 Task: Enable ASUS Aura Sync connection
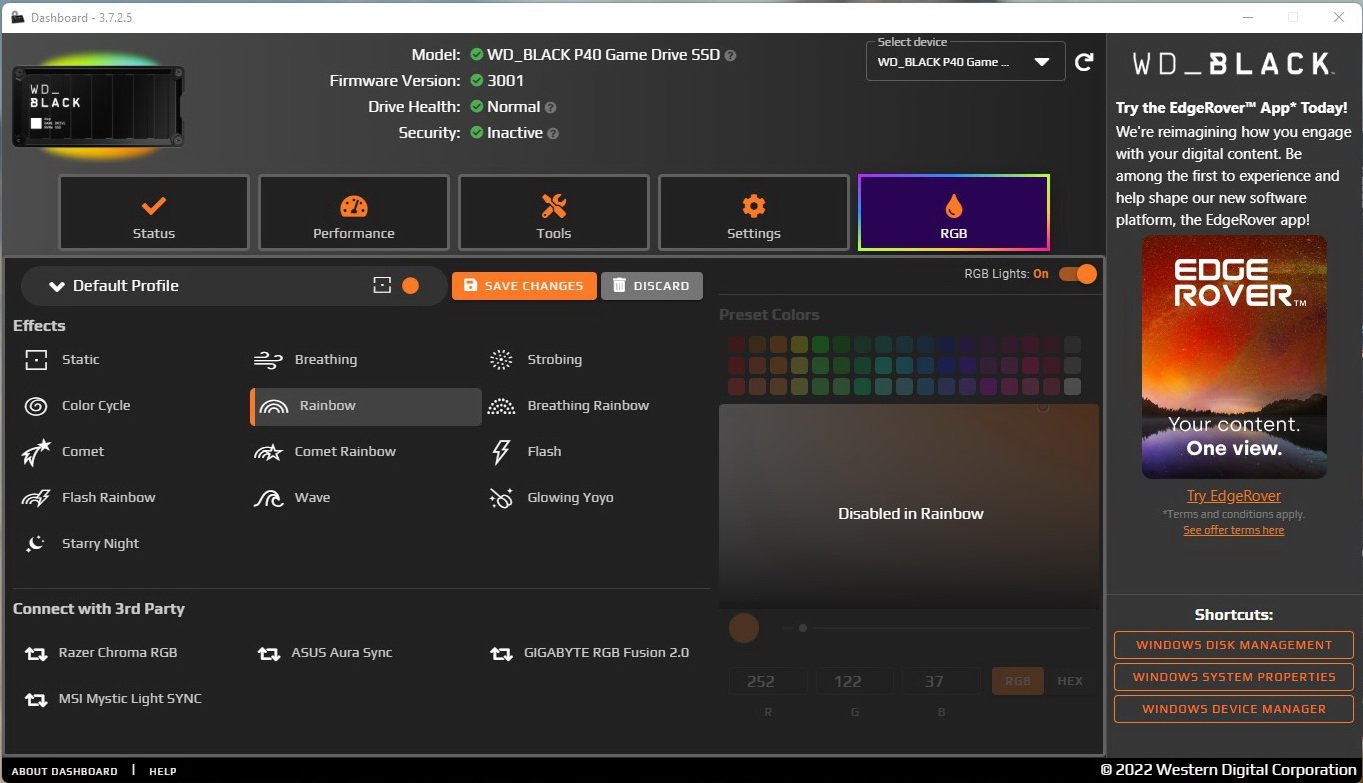coord(268,654)
